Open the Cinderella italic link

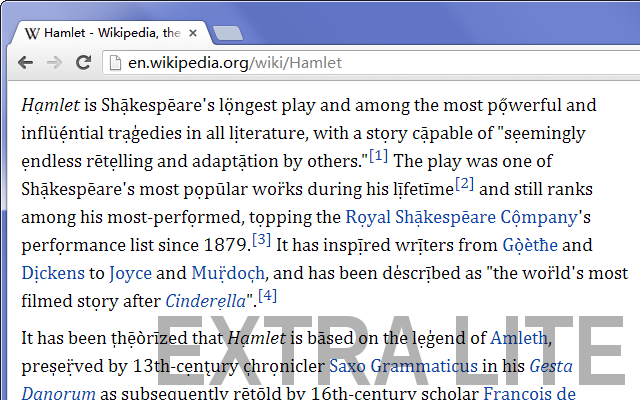pyautogui.click(x=206, y=301)
